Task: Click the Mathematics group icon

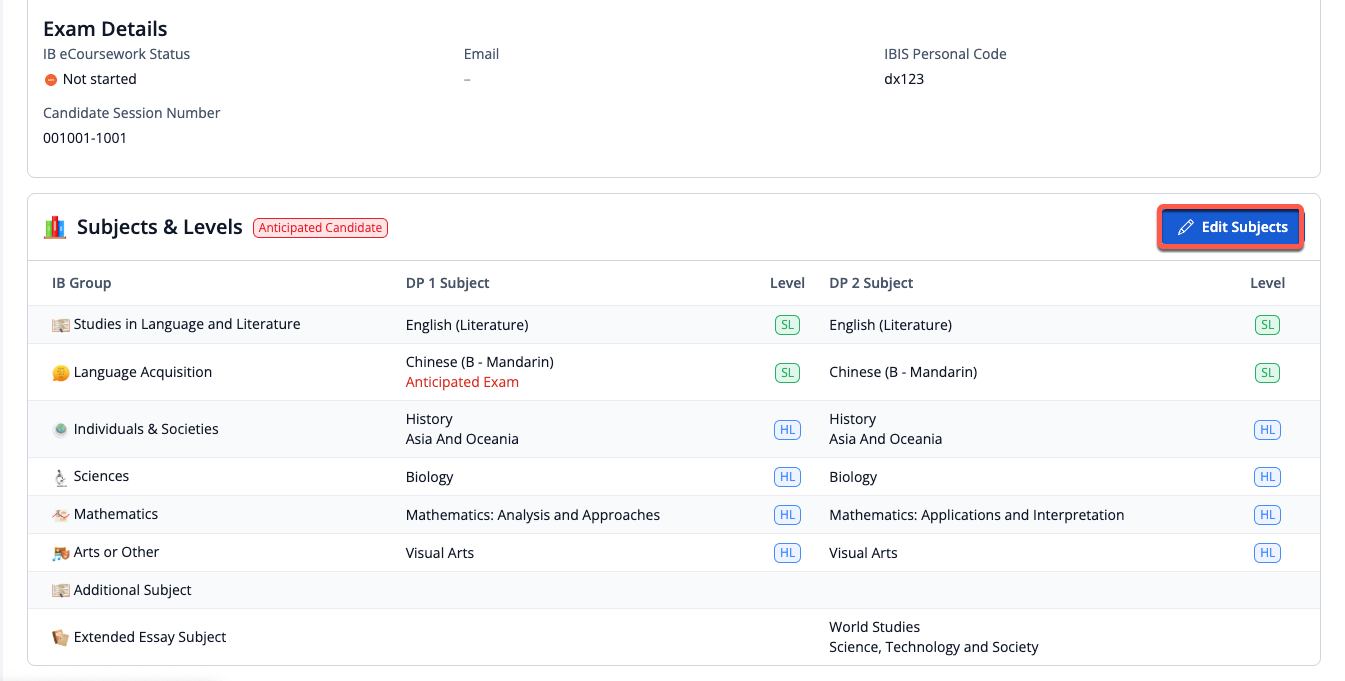Action: (x=61, y=515)
